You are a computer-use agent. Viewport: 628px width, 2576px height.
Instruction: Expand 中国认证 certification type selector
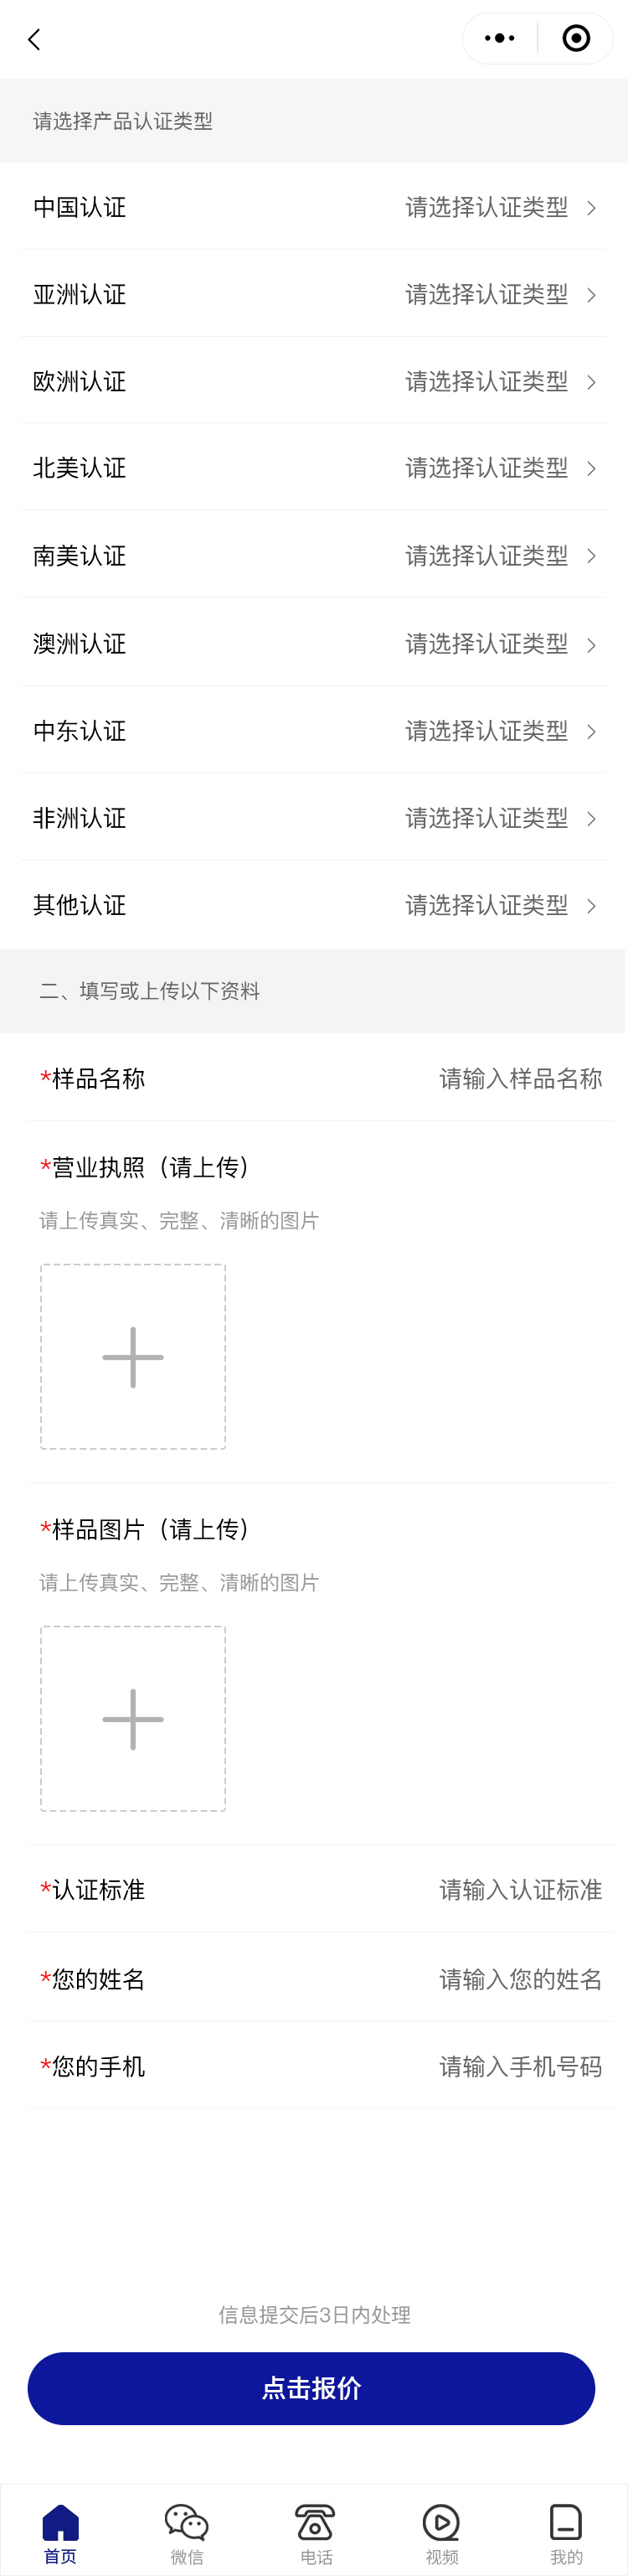500,207
